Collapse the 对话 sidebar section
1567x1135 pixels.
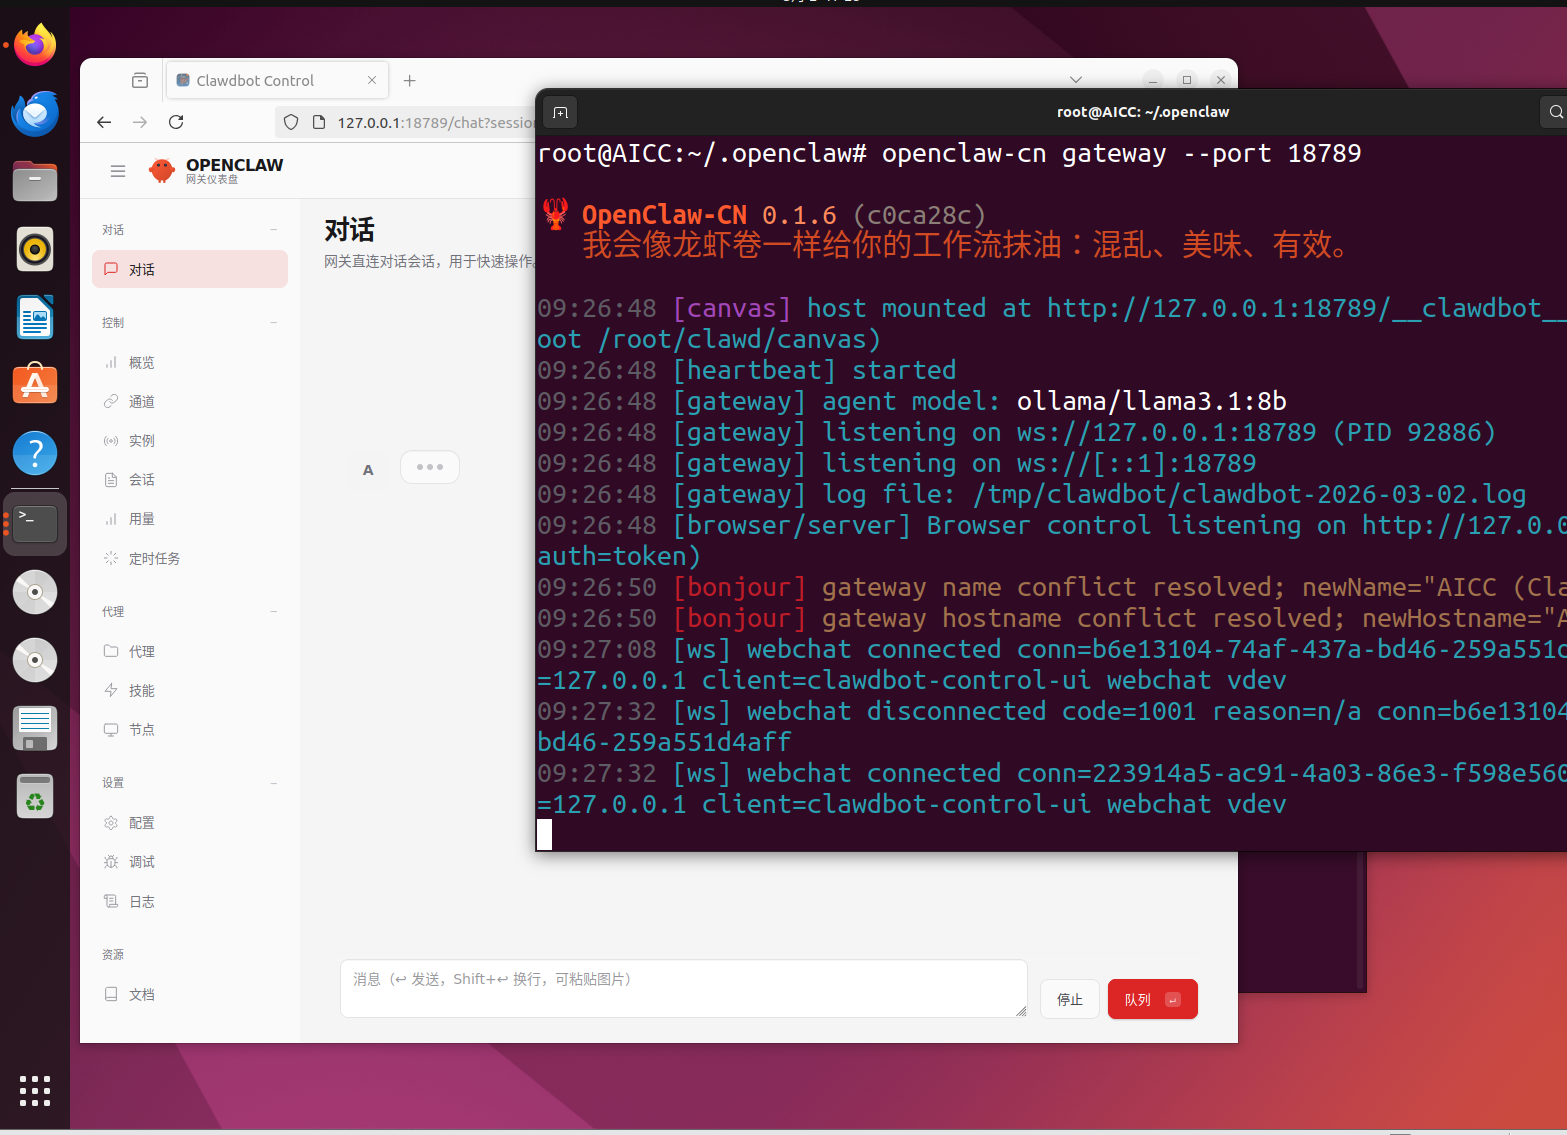tap(273, 230)
